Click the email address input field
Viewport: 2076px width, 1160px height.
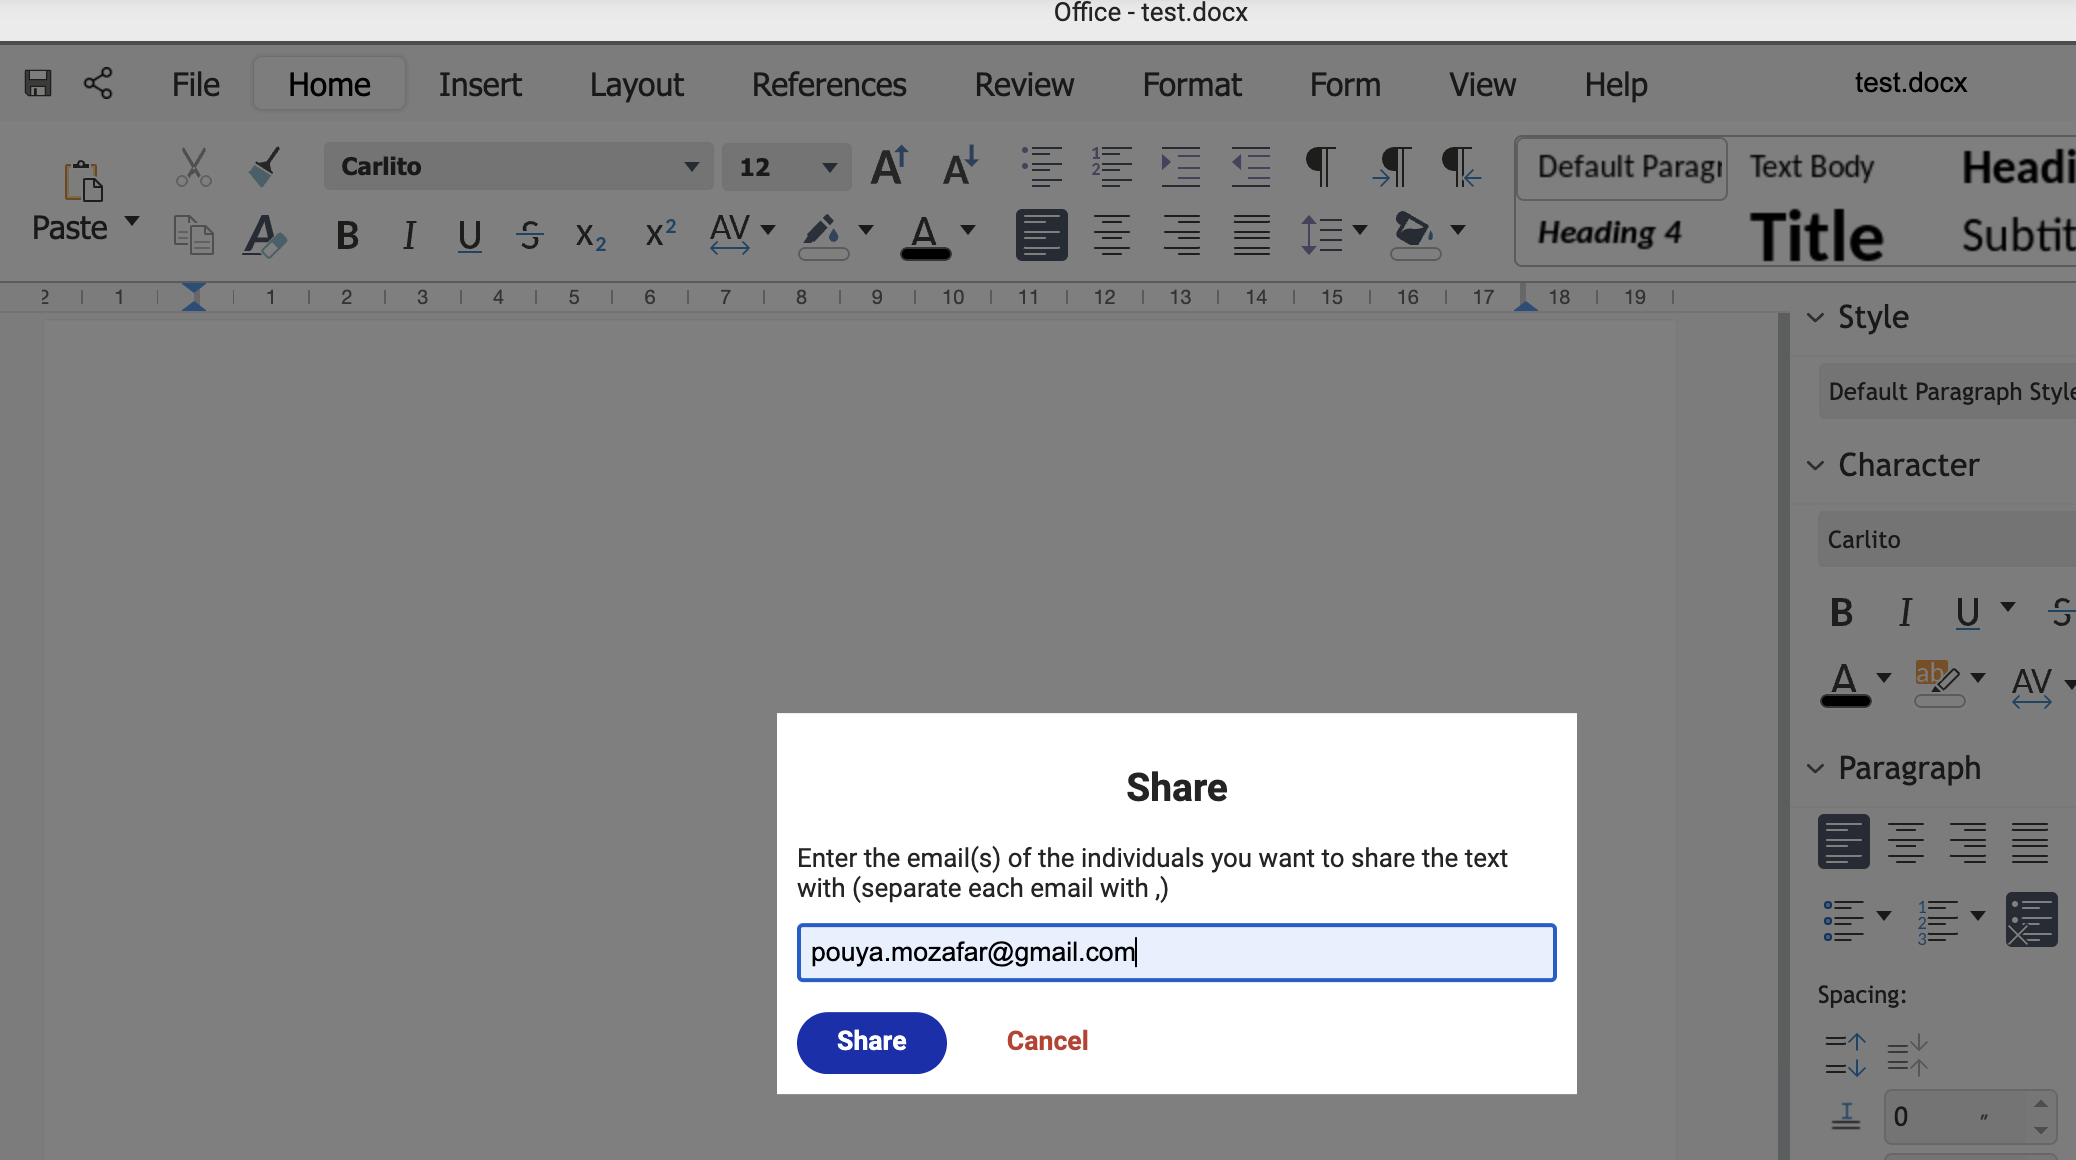[1176, 952]
